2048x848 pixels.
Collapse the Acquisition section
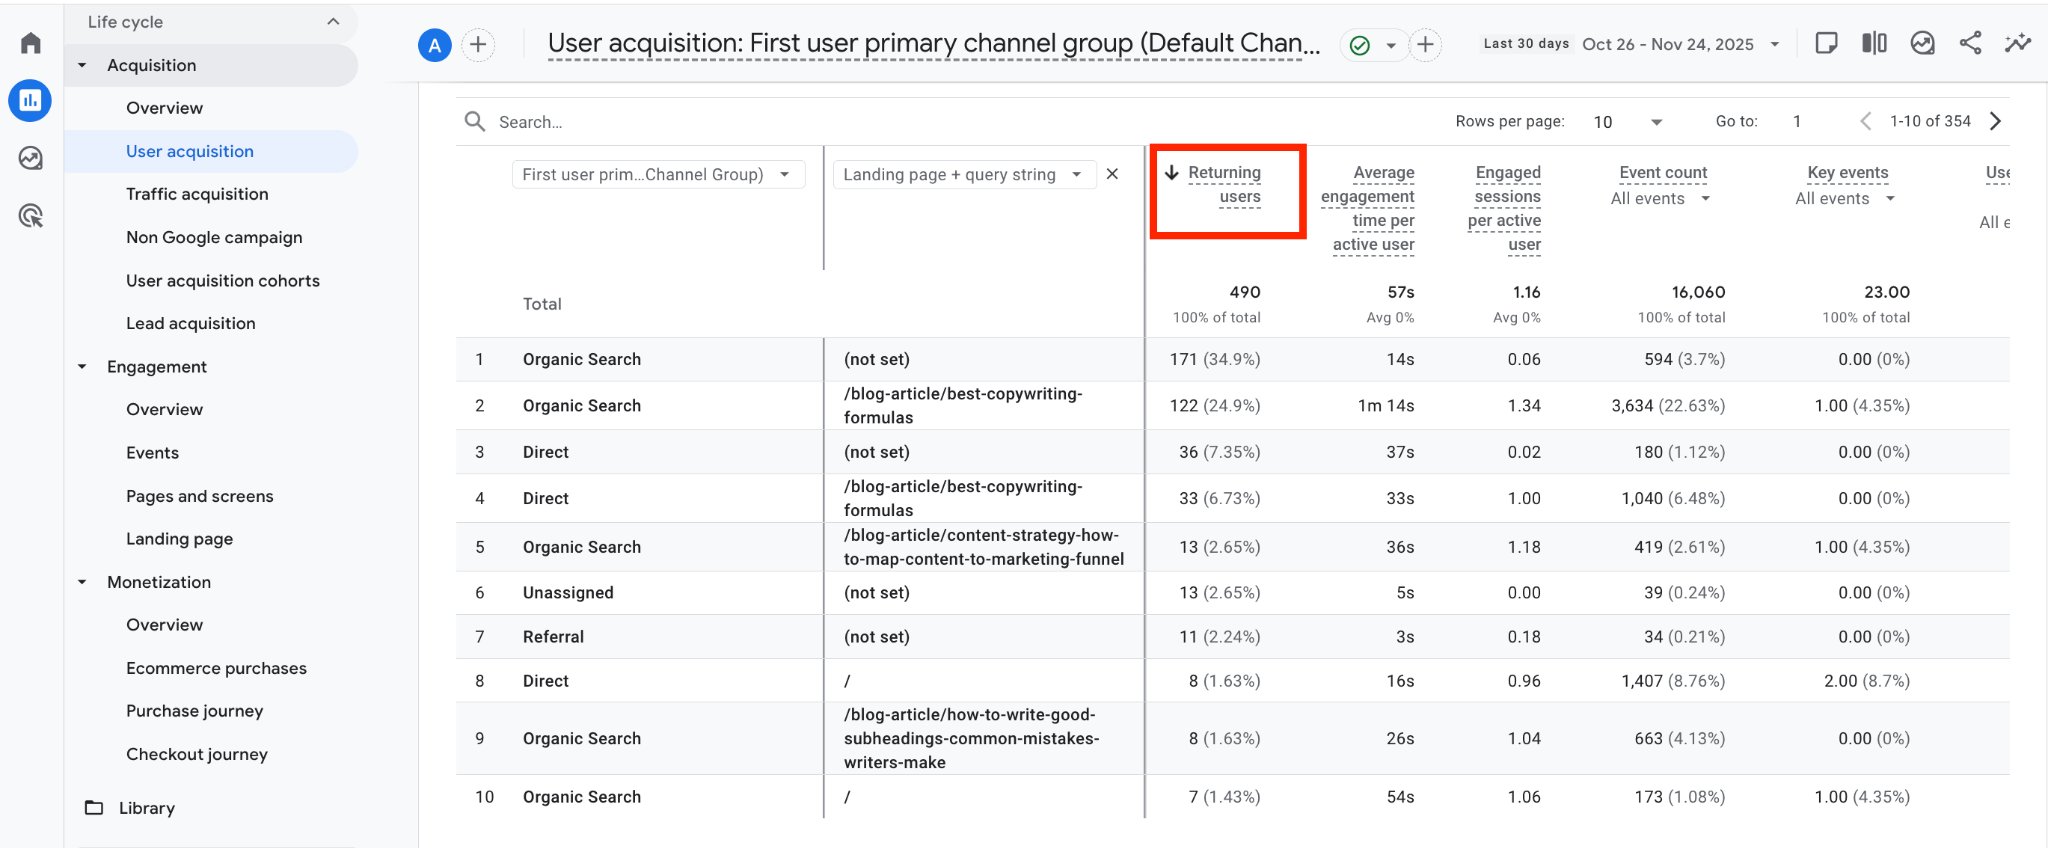(82, 65)
